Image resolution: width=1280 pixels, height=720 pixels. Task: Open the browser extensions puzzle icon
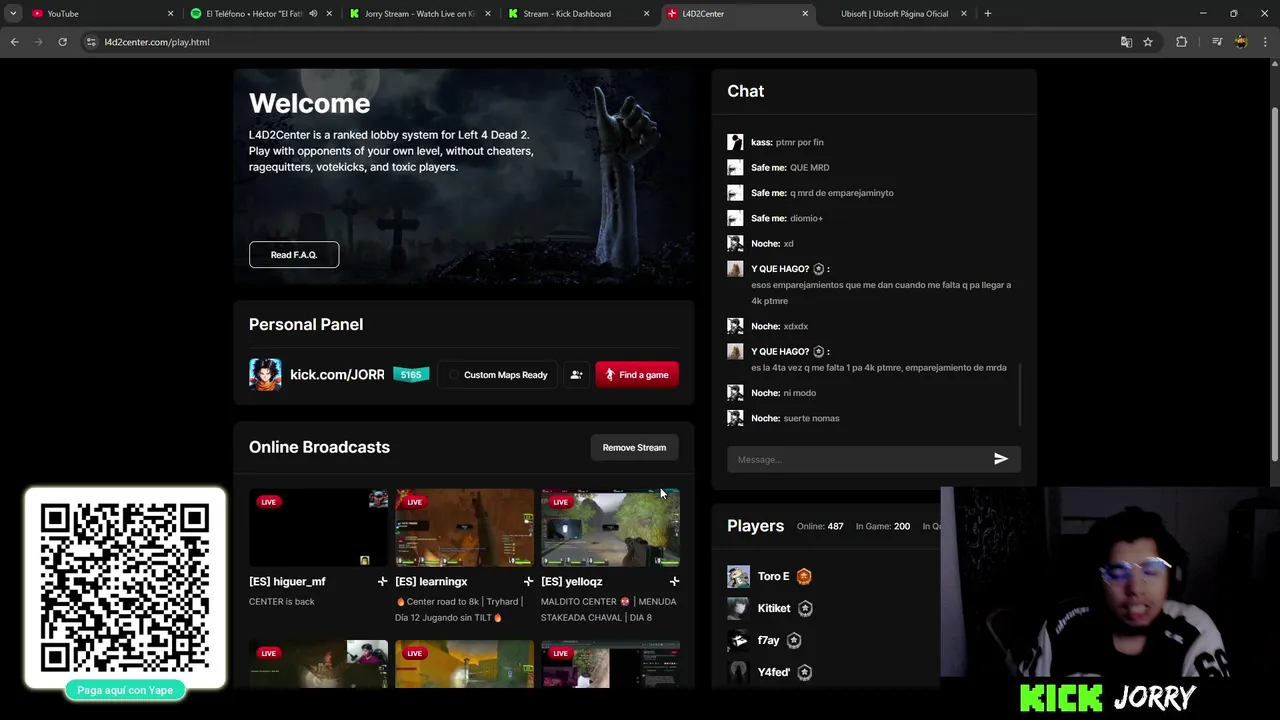(x=1182, y=42)
